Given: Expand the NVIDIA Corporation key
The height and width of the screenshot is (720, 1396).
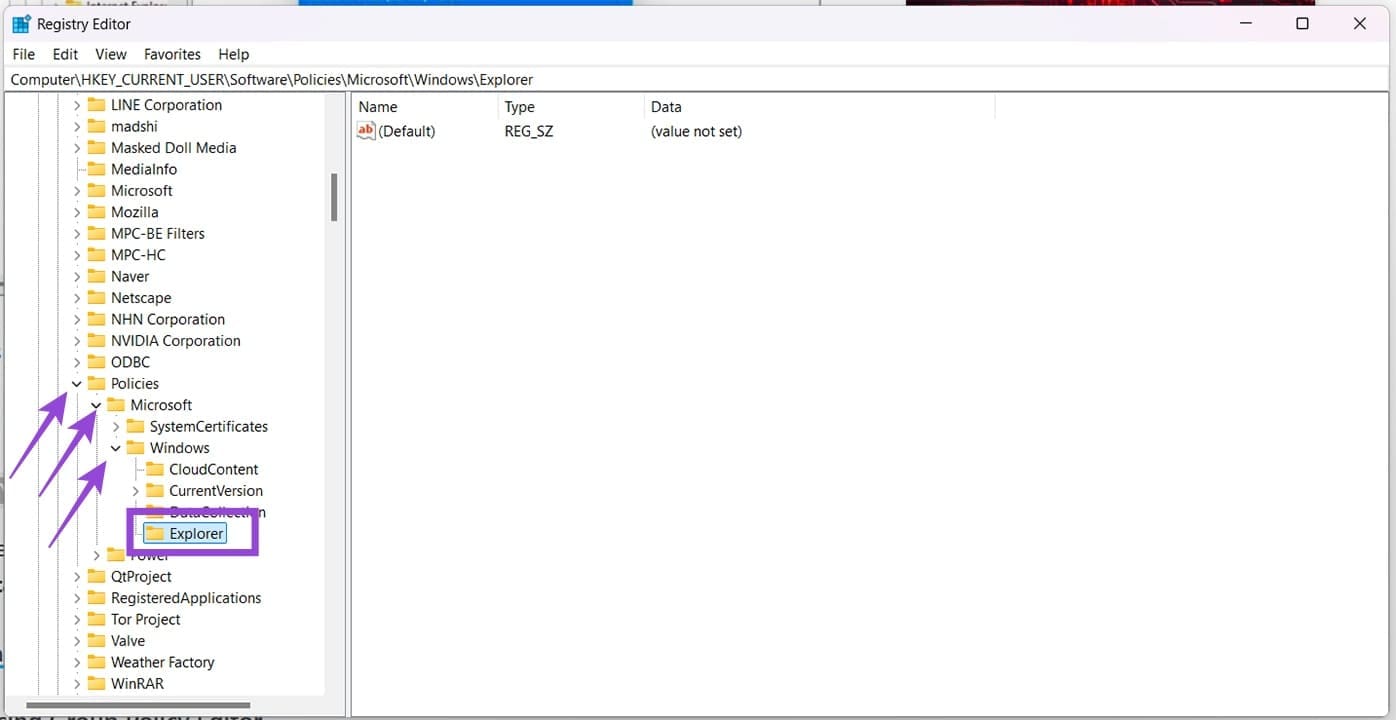Looking at the screenshot, I should click(x=77, y=341).
